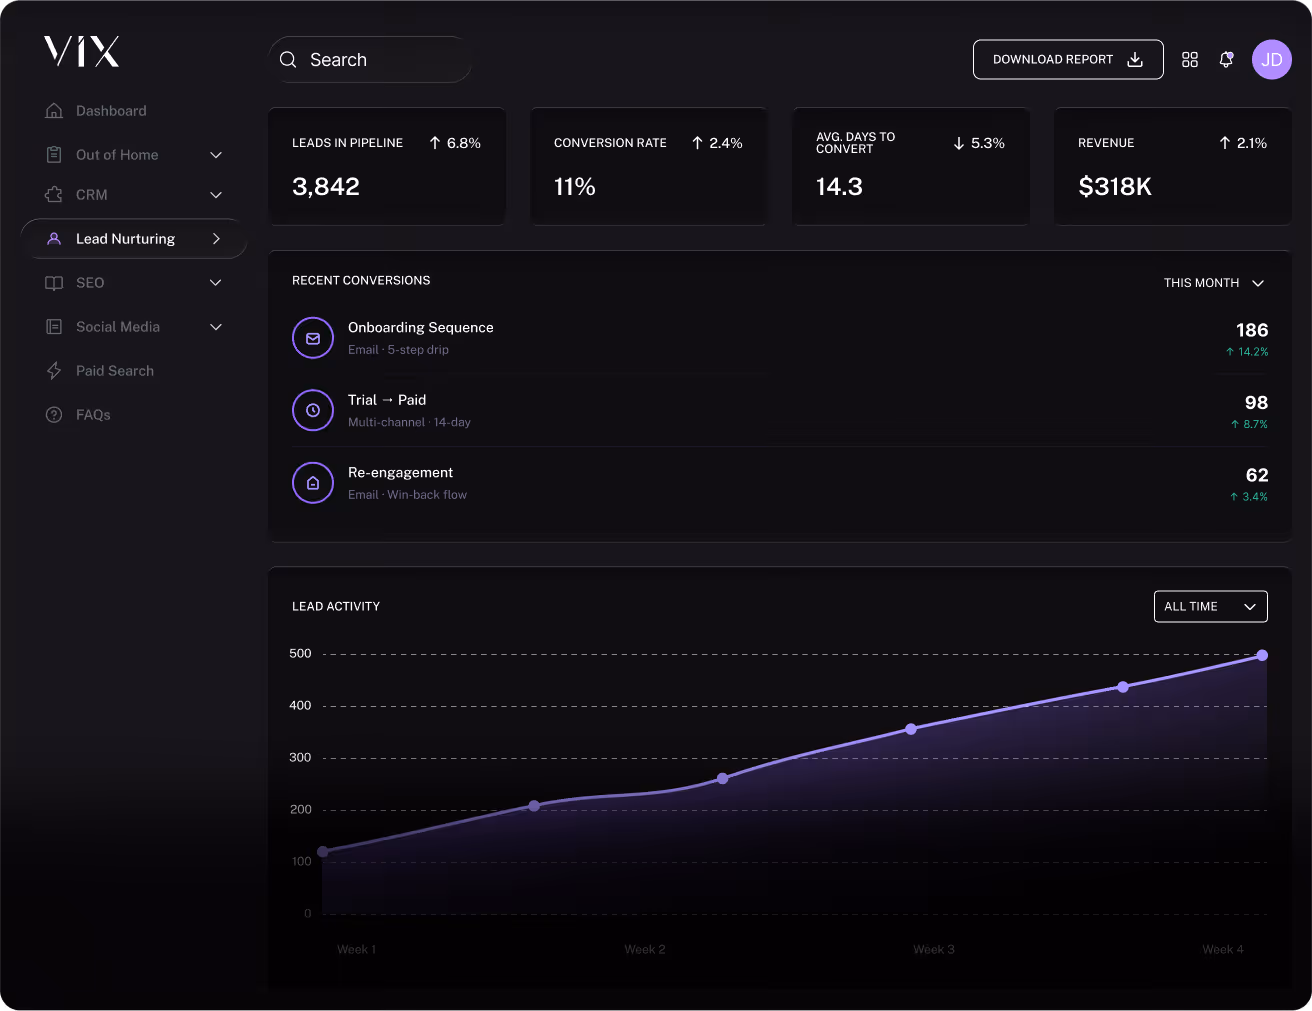The width and height of the screenshot is (1312, 1011).
Task: Open the All Time range dropdown
Action: 1211,607
